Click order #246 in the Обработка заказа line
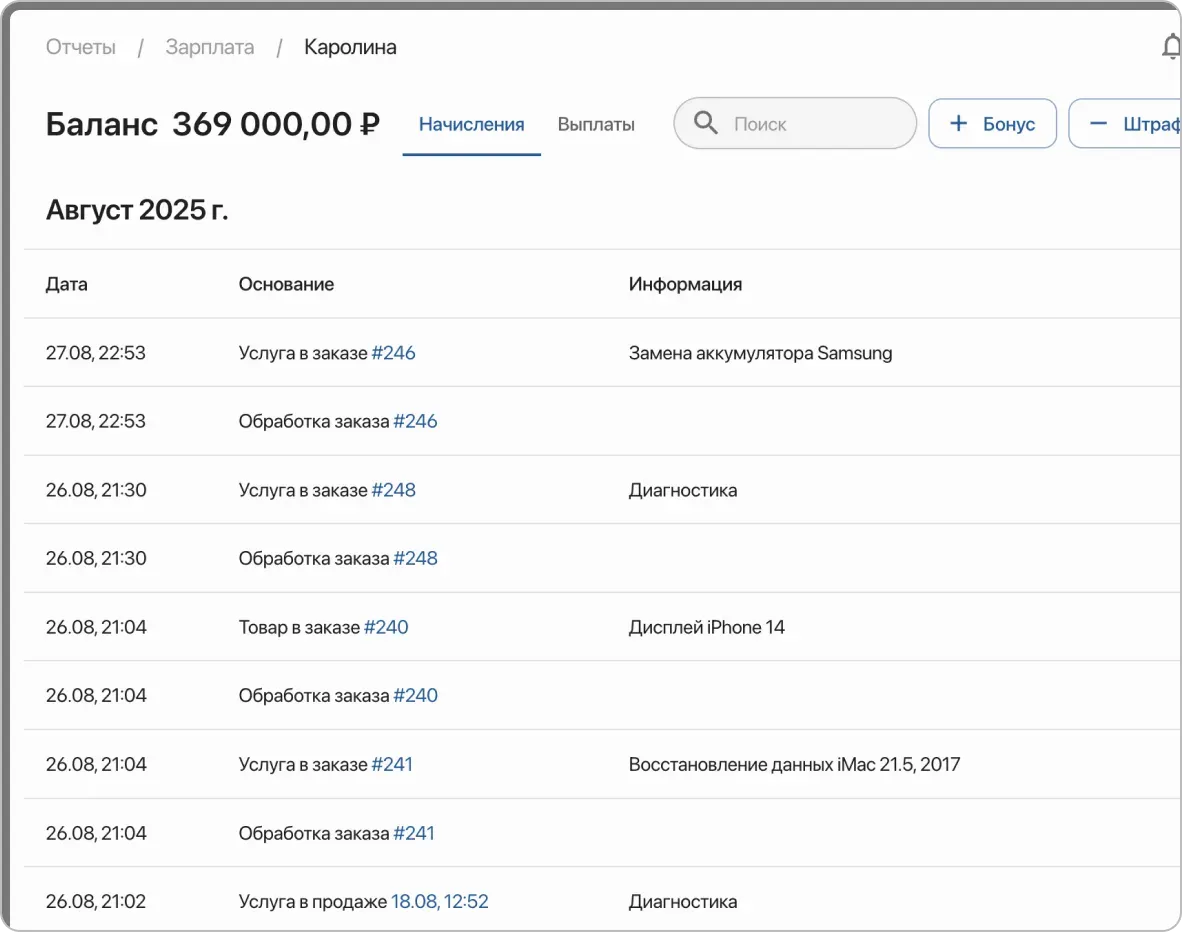This screenshot has height=932, width=1182. 418,421
